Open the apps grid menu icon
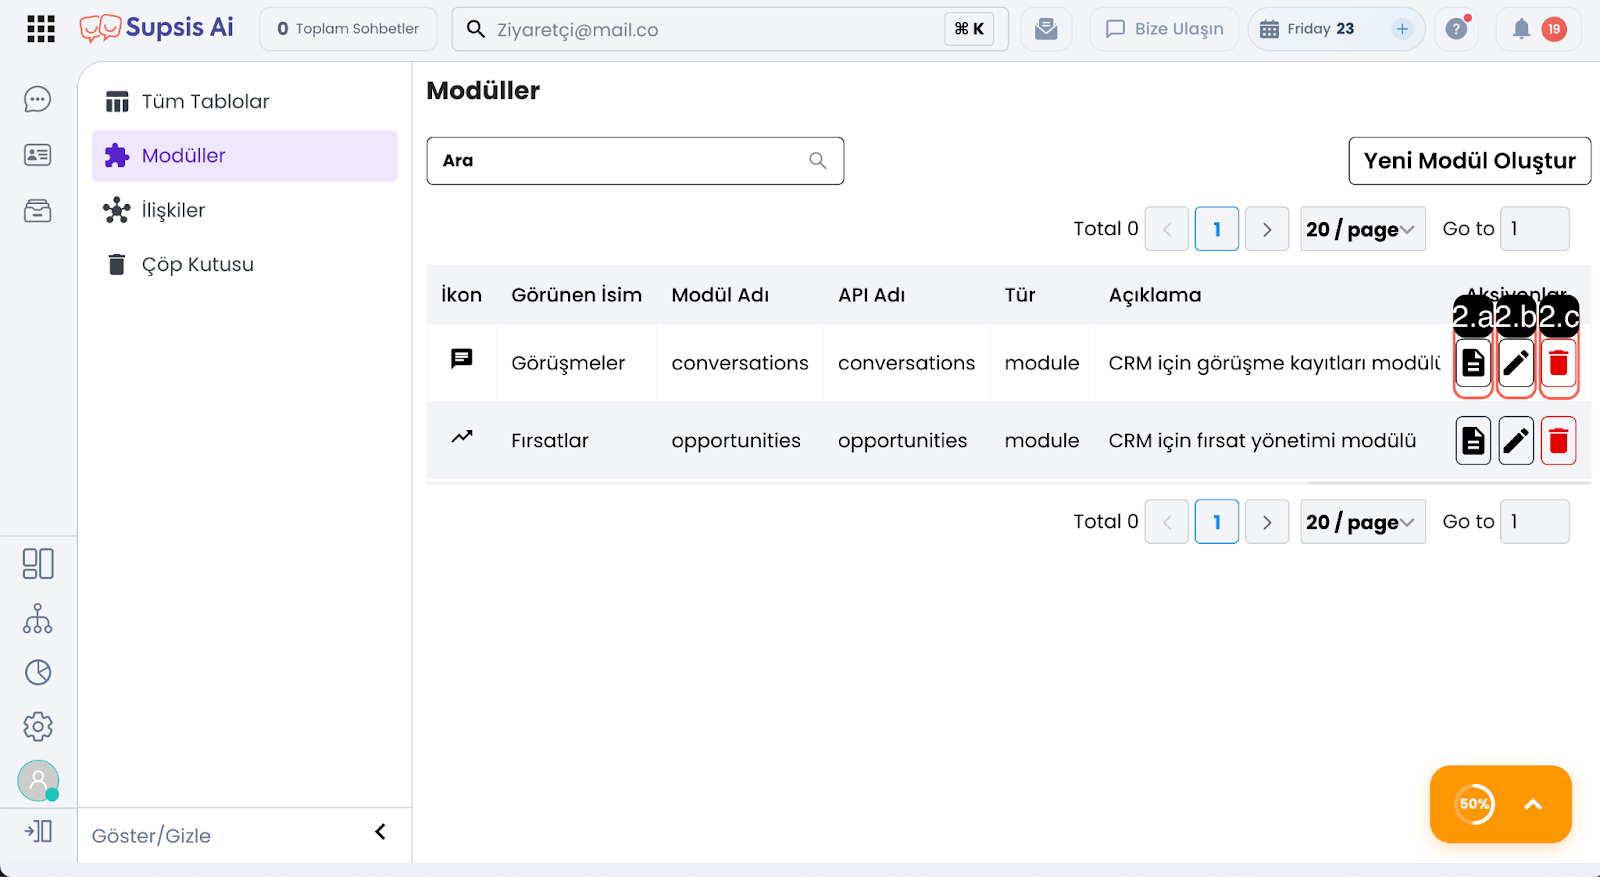The height and width of the screenshot is (877, 1600). [41, 29]
